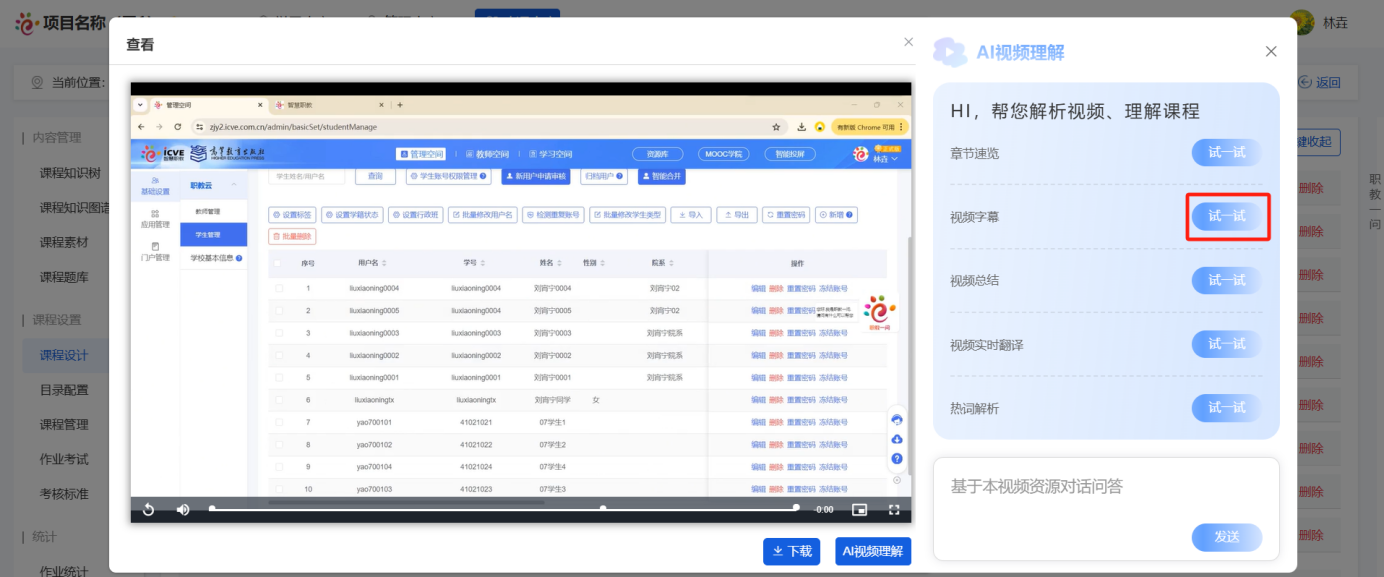Mute the video with the speaker icon
The image size is (1384, 577).
(x=183, y=510)
